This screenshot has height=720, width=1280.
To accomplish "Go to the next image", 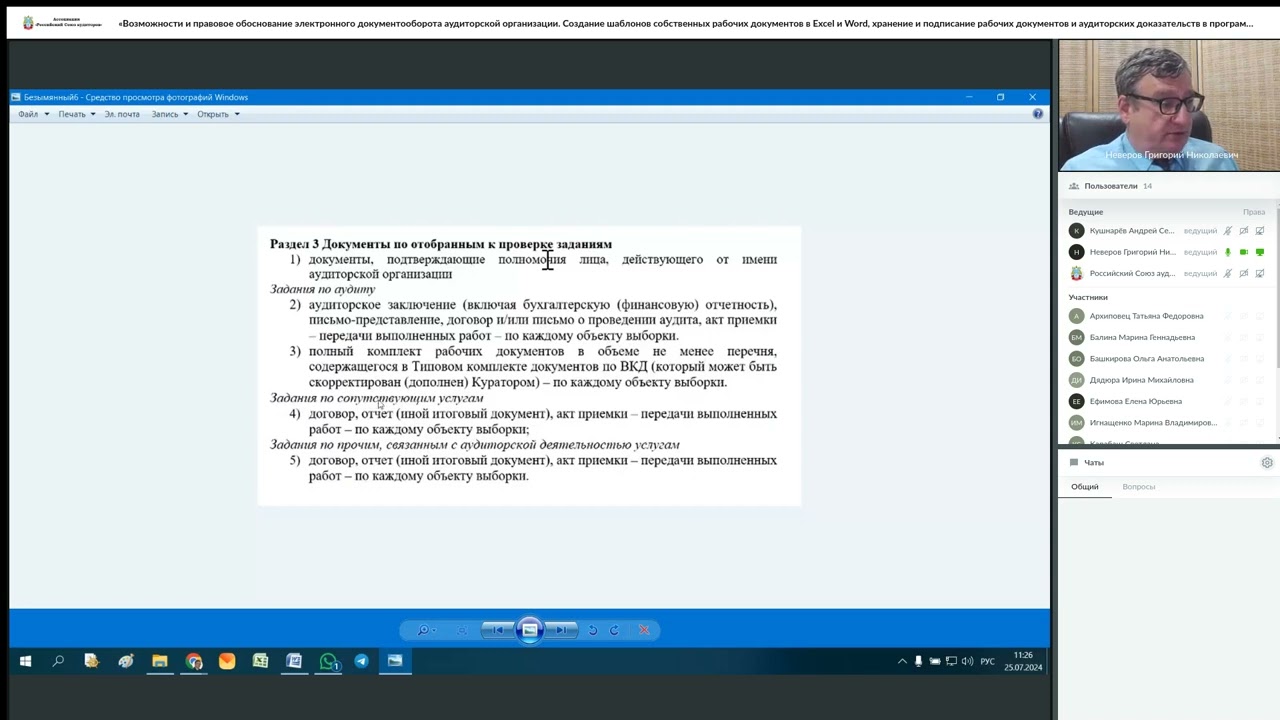I will [562, 630].
